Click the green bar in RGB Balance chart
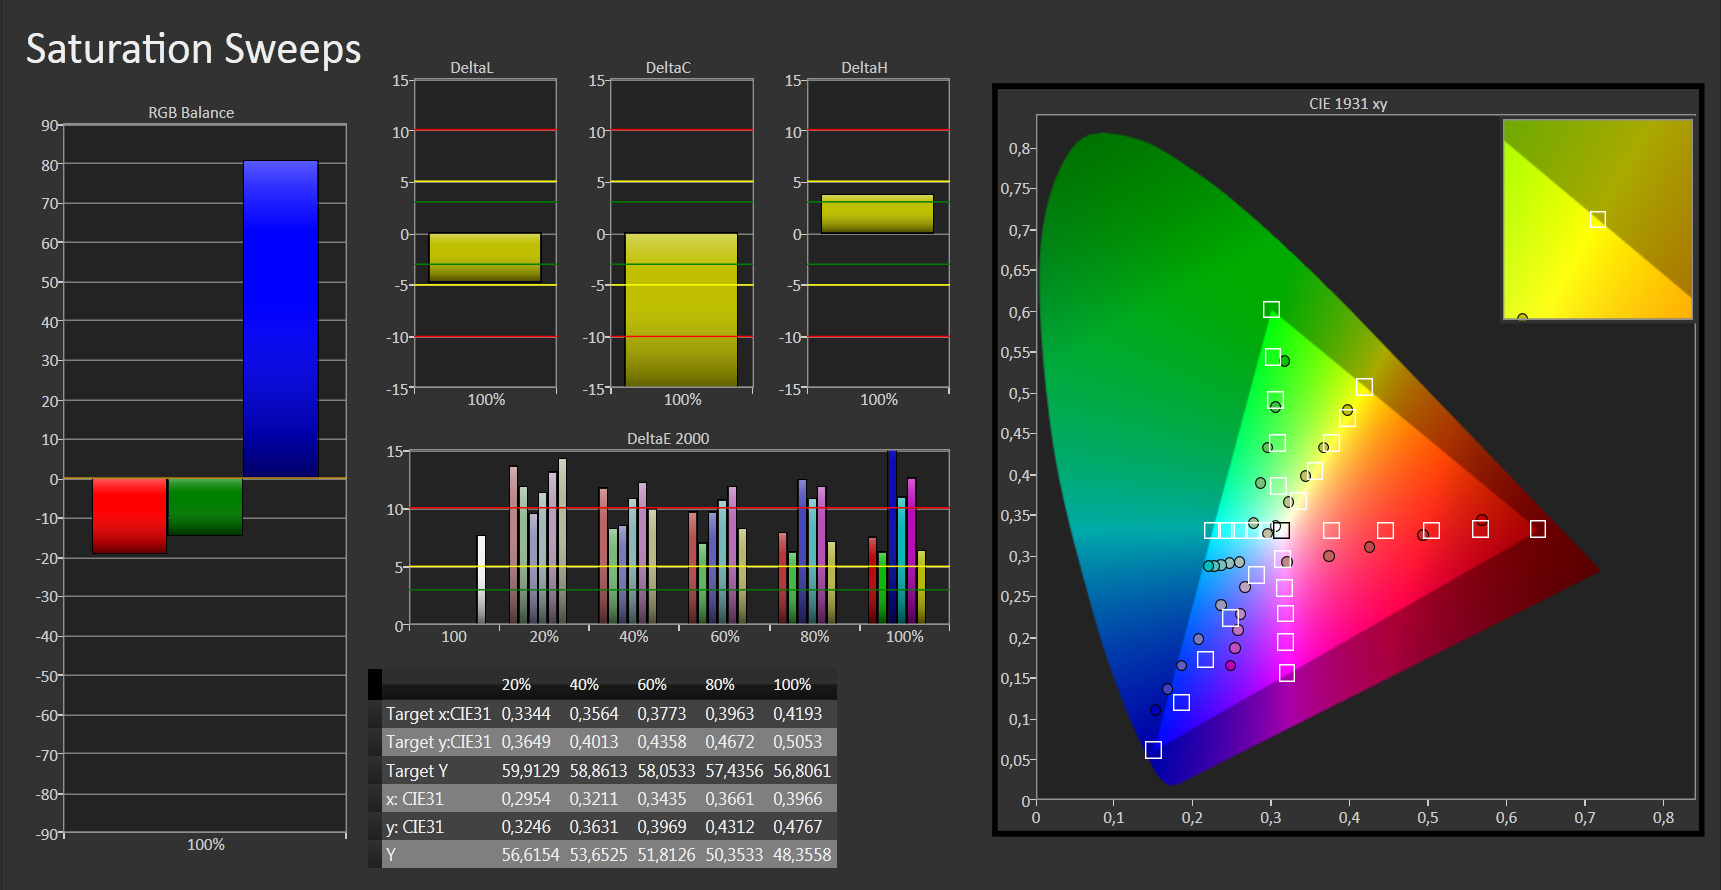1721x890 pixels. [205, 507]
